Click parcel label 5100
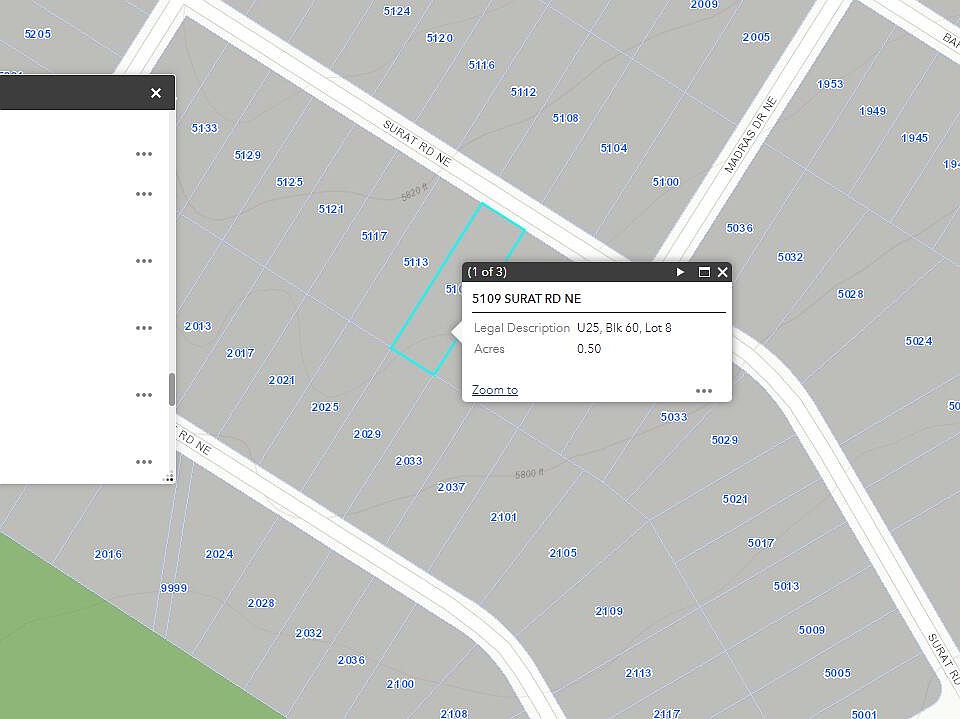 tap(666, 182)
